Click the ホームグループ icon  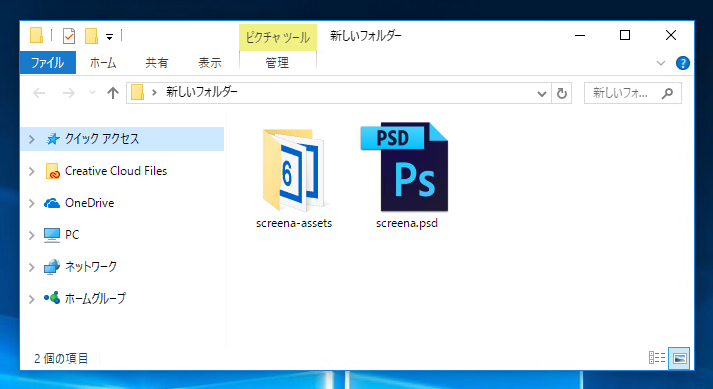[x=52, y=298]
